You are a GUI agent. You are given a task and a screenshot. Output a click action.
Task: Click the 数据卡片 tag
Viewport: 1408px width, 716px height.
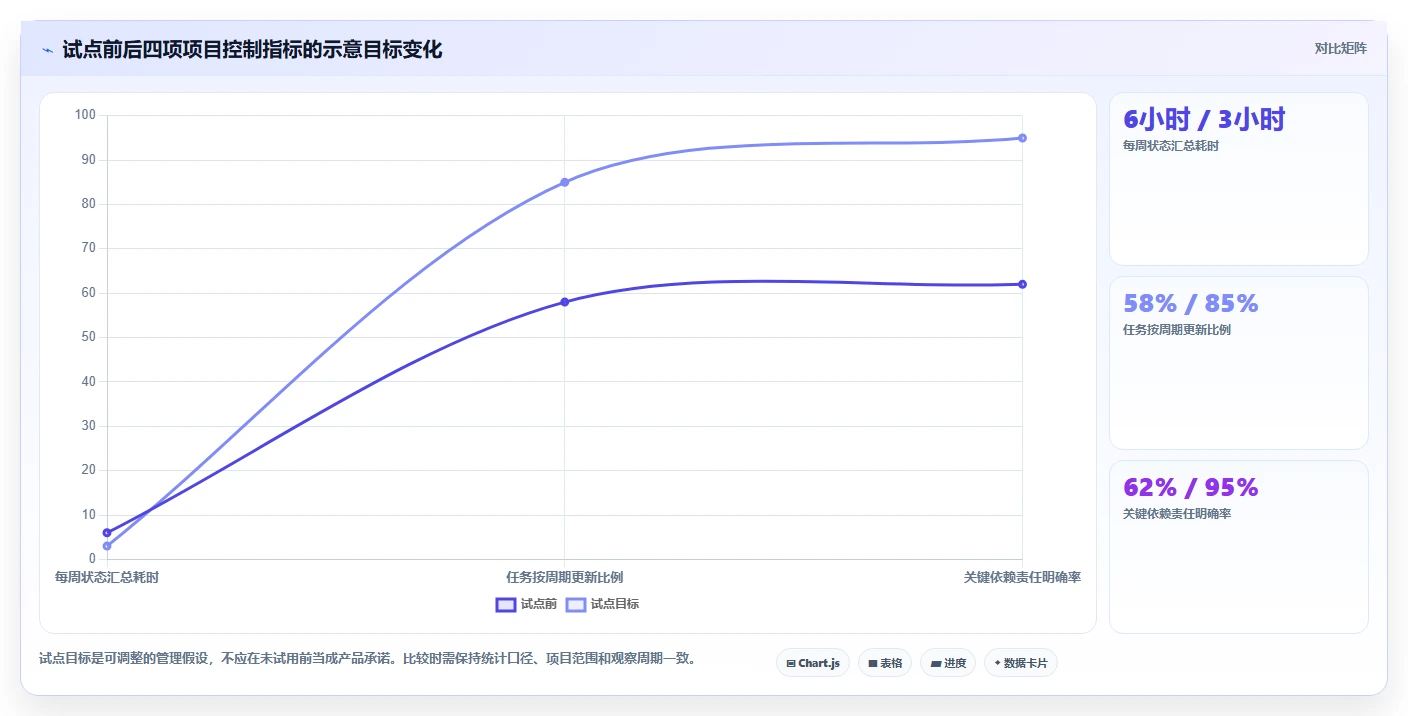point(1021,663)
